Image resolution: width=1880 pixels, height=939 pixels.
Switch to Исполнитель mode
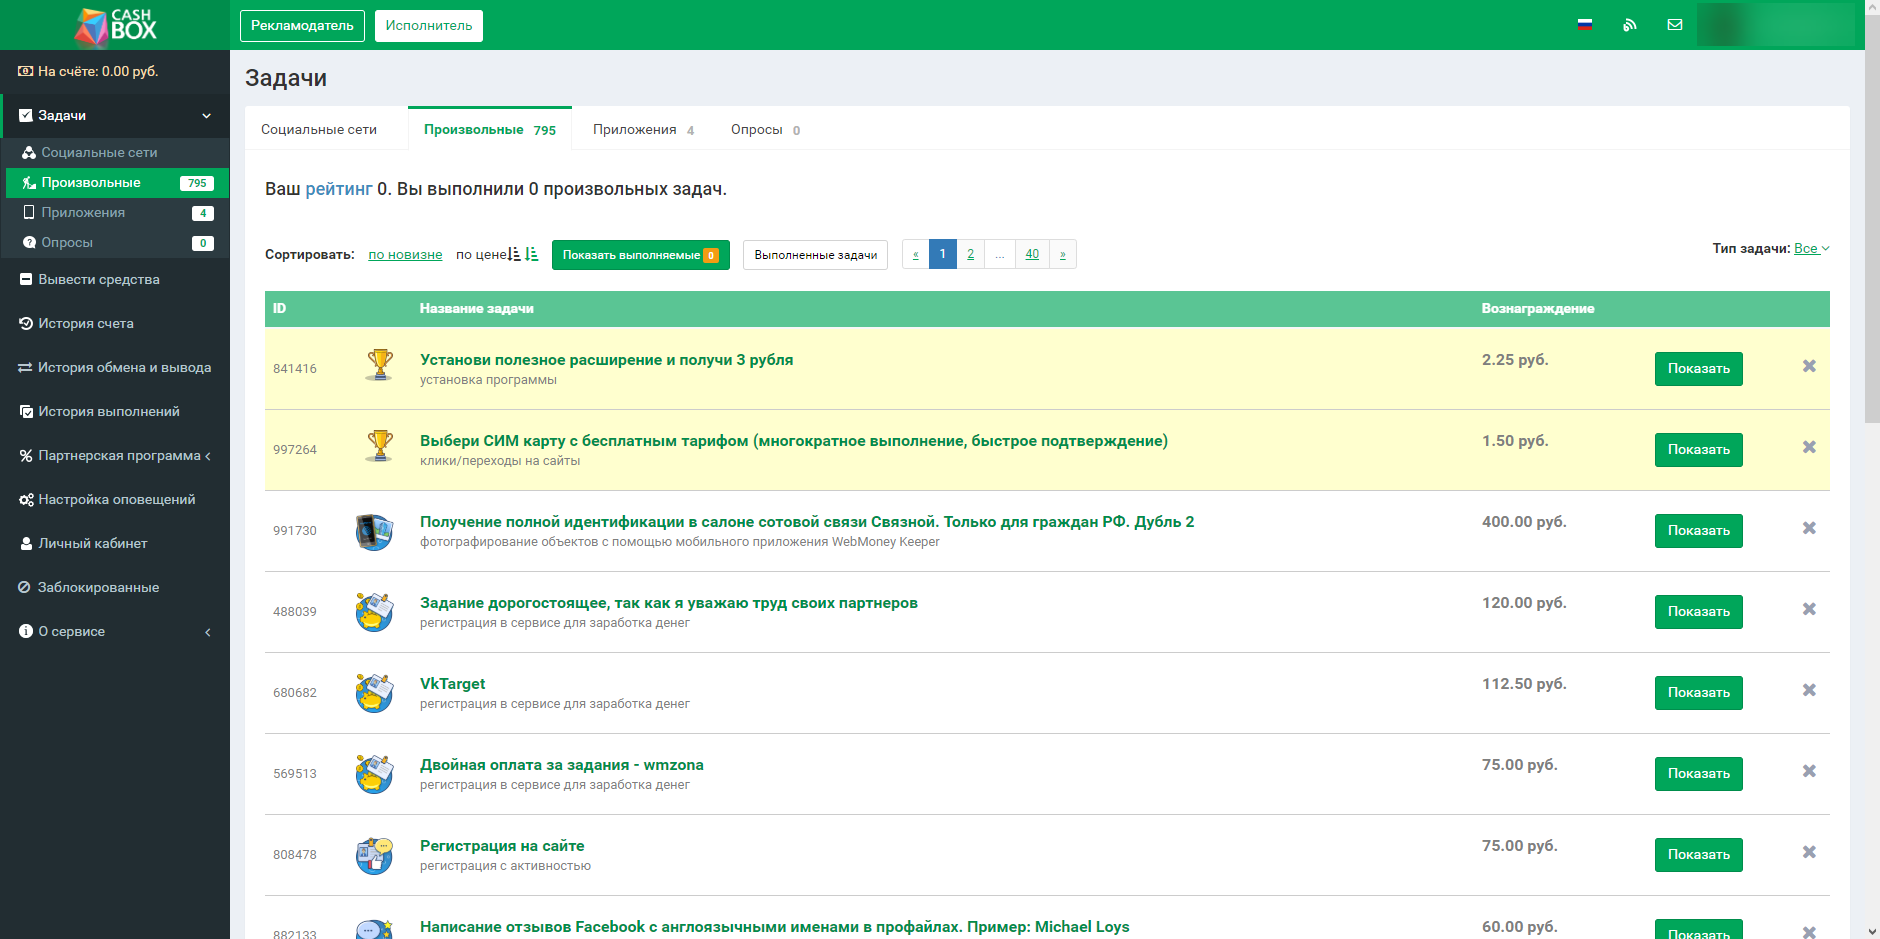tap(429, 26)
